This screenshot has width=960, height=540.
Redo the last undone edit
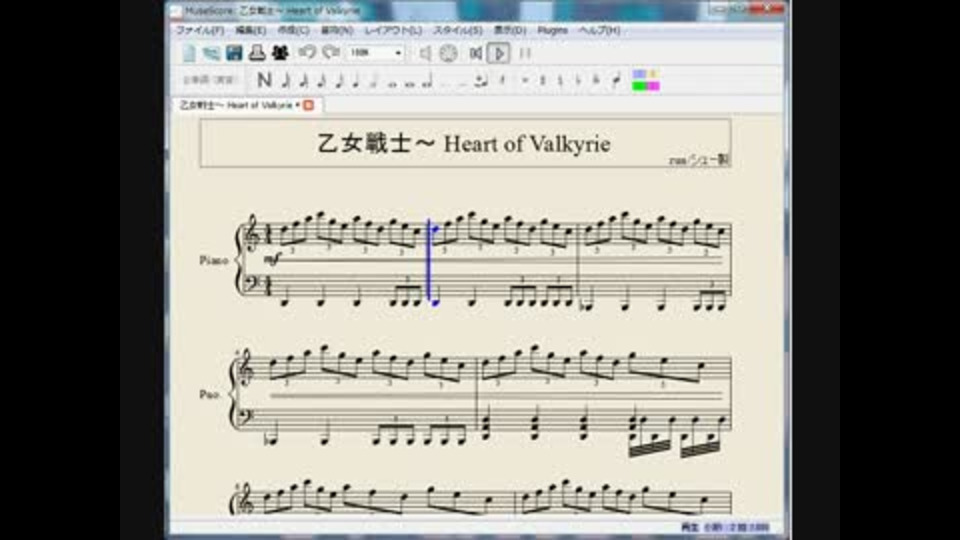[x=331, y=53]
